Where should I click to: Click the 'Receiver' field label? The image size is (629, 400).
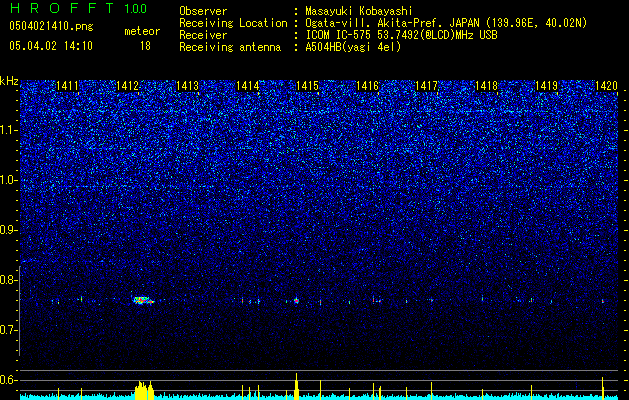click(203, 35)
